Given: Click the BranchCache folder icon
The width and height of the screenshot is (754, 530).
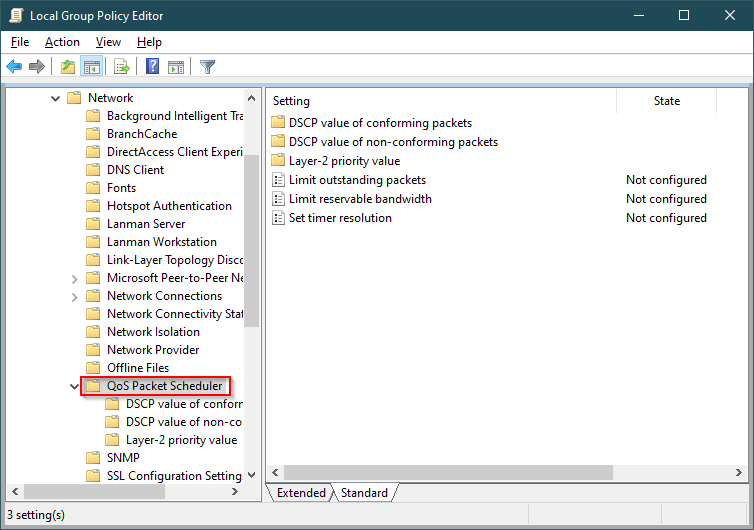Looking at the screenshot, I should (x=93, y=134).
